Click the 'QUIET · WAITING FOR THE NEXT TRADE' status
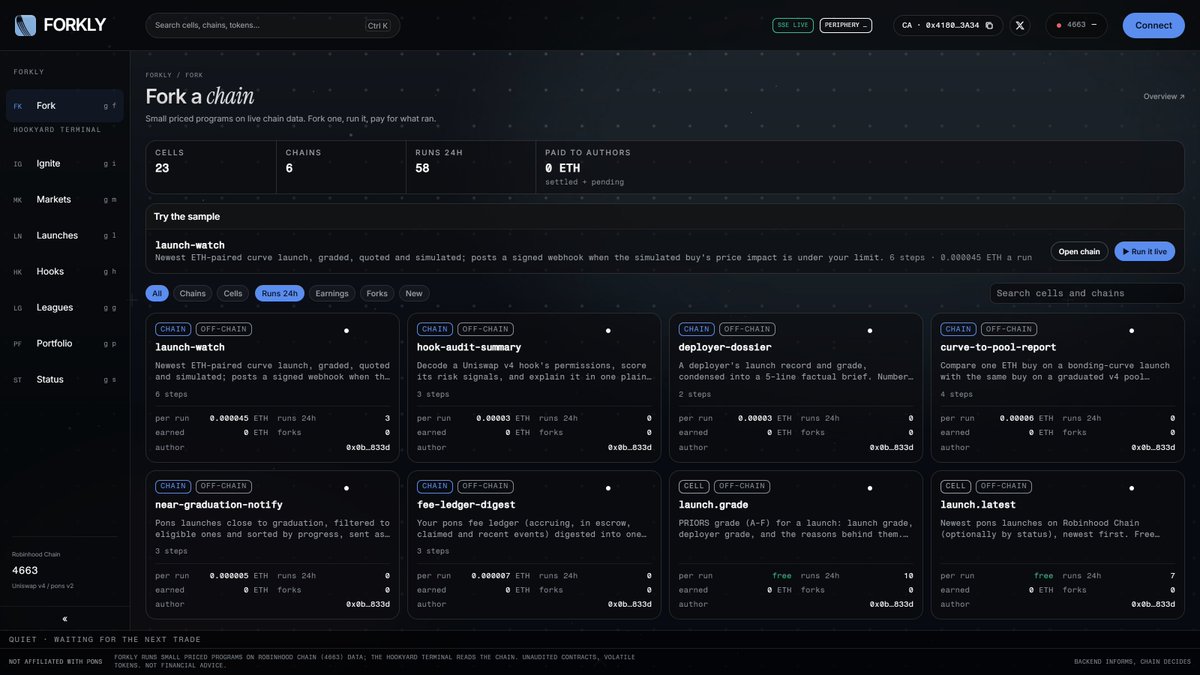The image size is (1200, 675). click(x=105, y=639)
